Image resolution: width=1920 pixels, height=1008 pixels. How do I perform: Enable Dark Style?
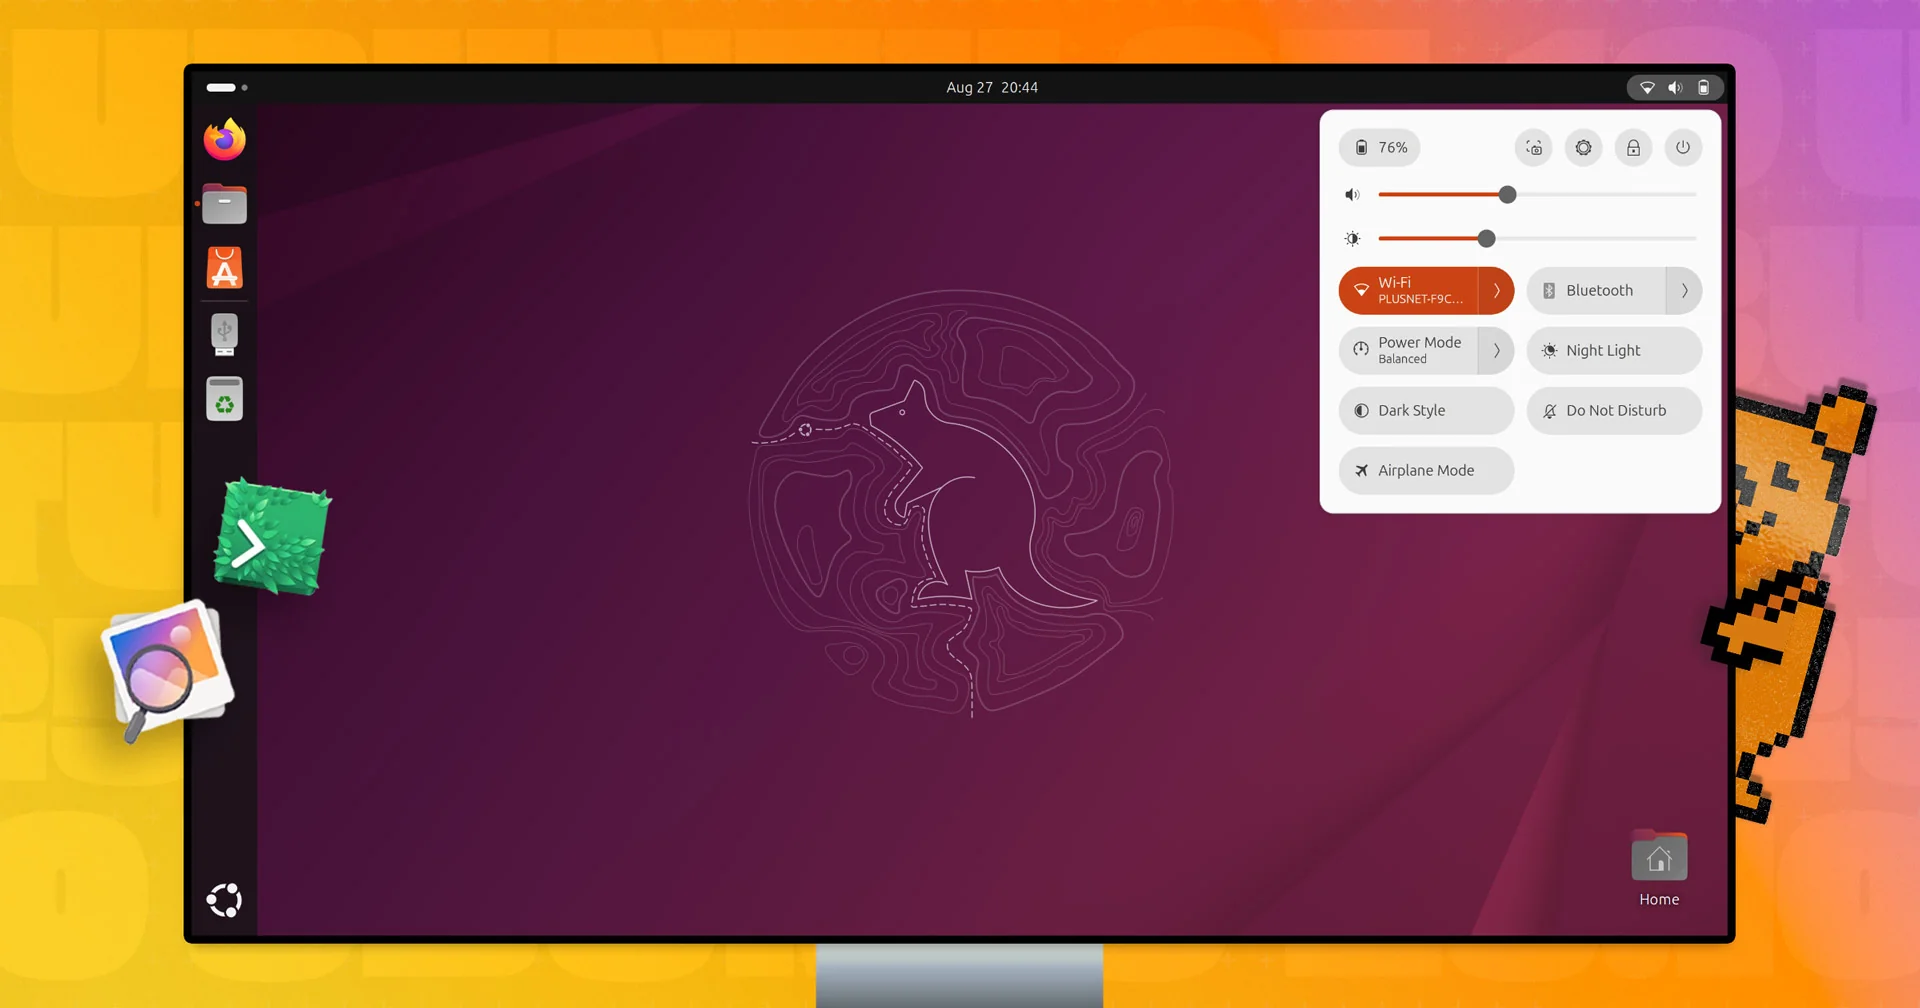1427,411
